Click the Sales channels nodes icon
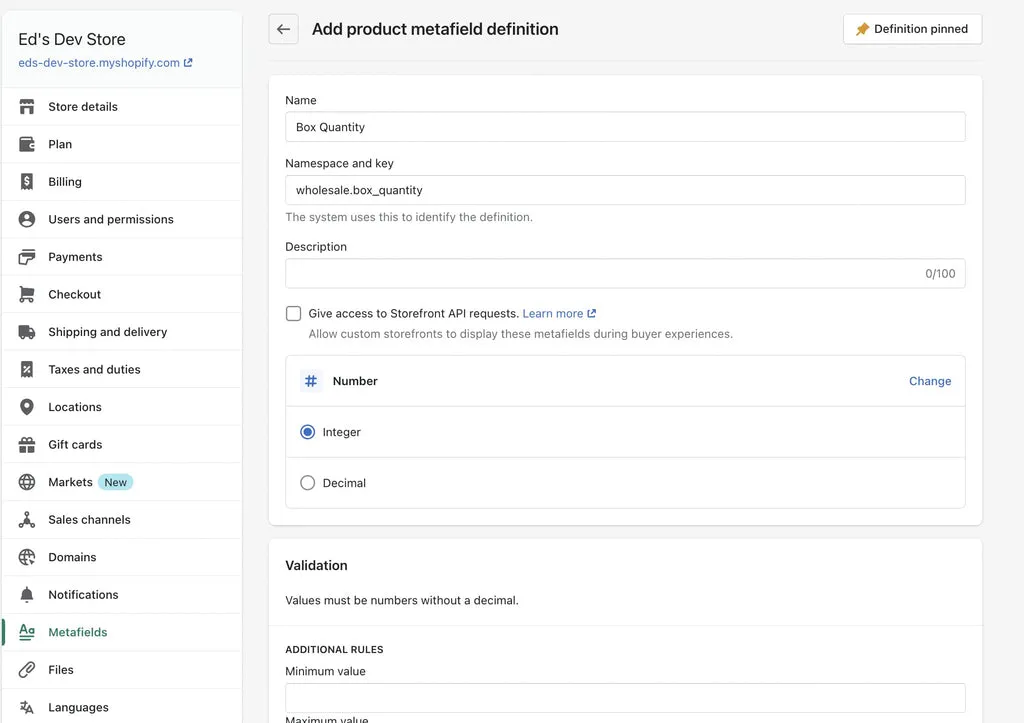Image resolution: width=1024 pixels, height=723 pixels. point(27,520)
